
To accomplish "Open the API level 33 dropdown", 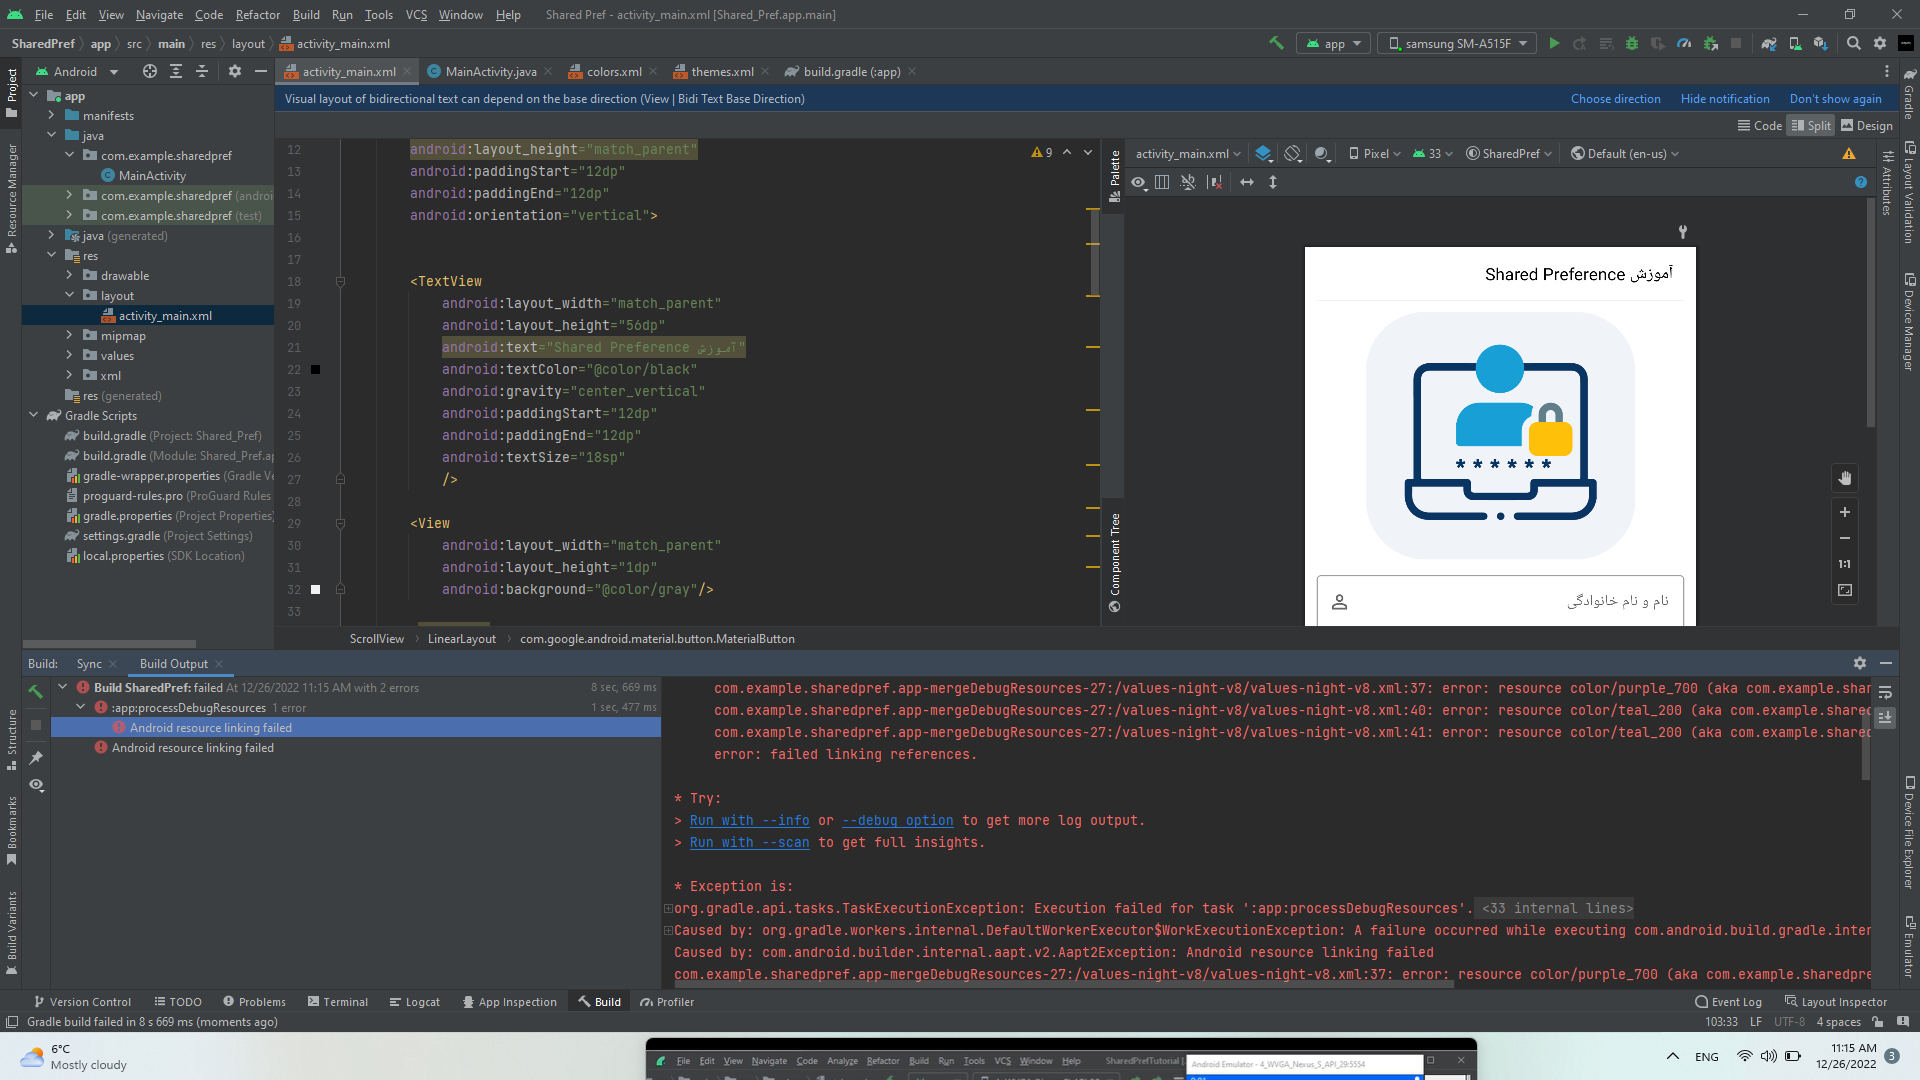I will [1433, 153].
